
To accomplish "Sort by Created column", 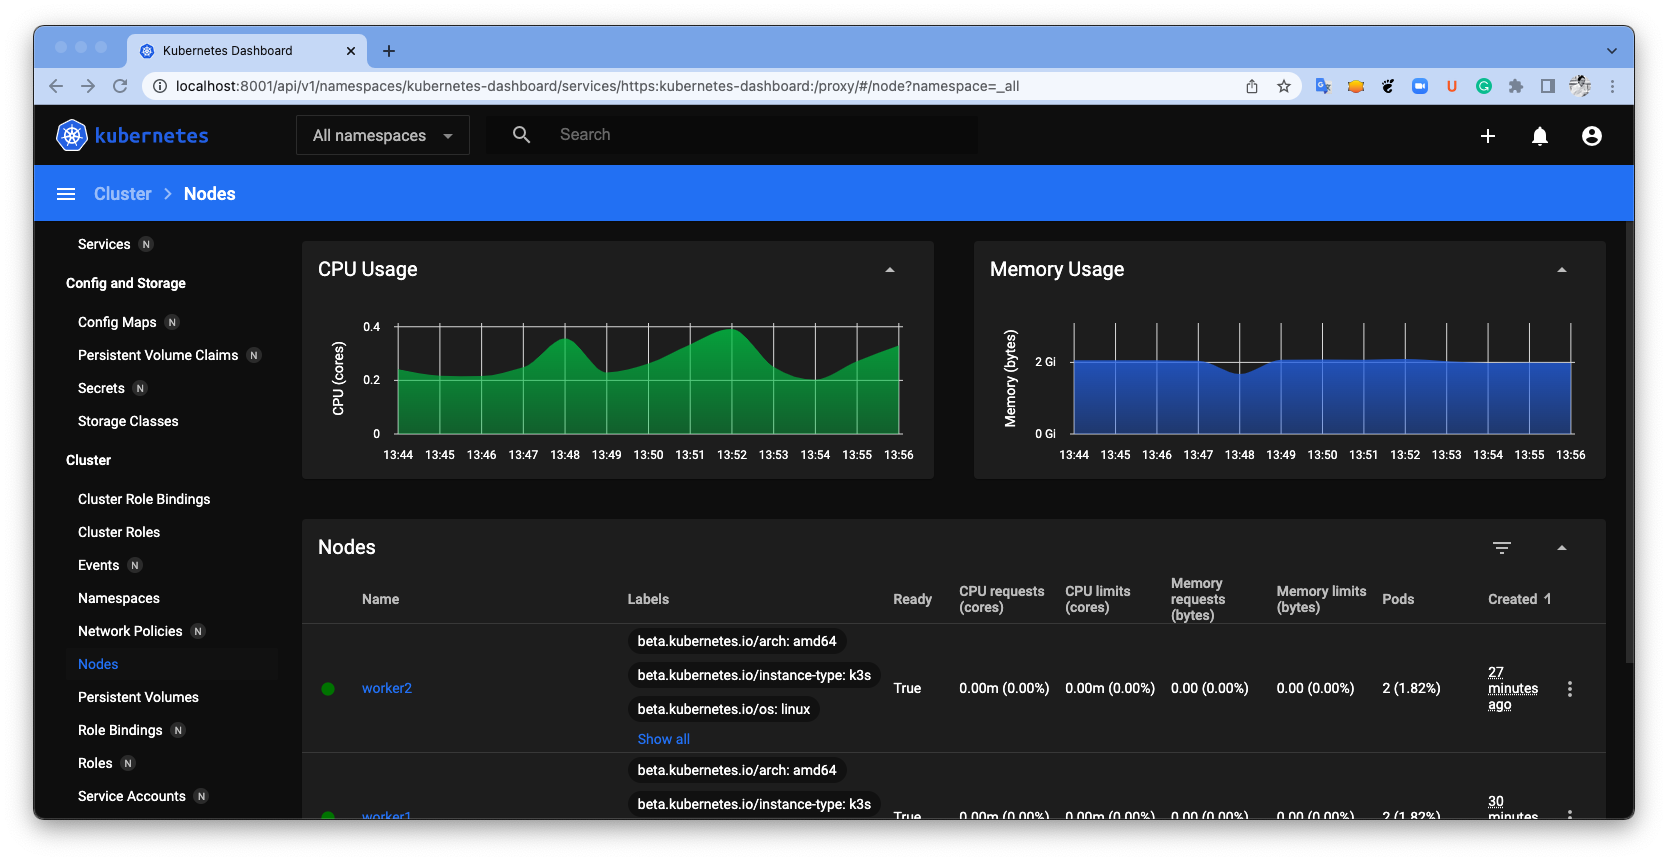I will pos(1519,599).
